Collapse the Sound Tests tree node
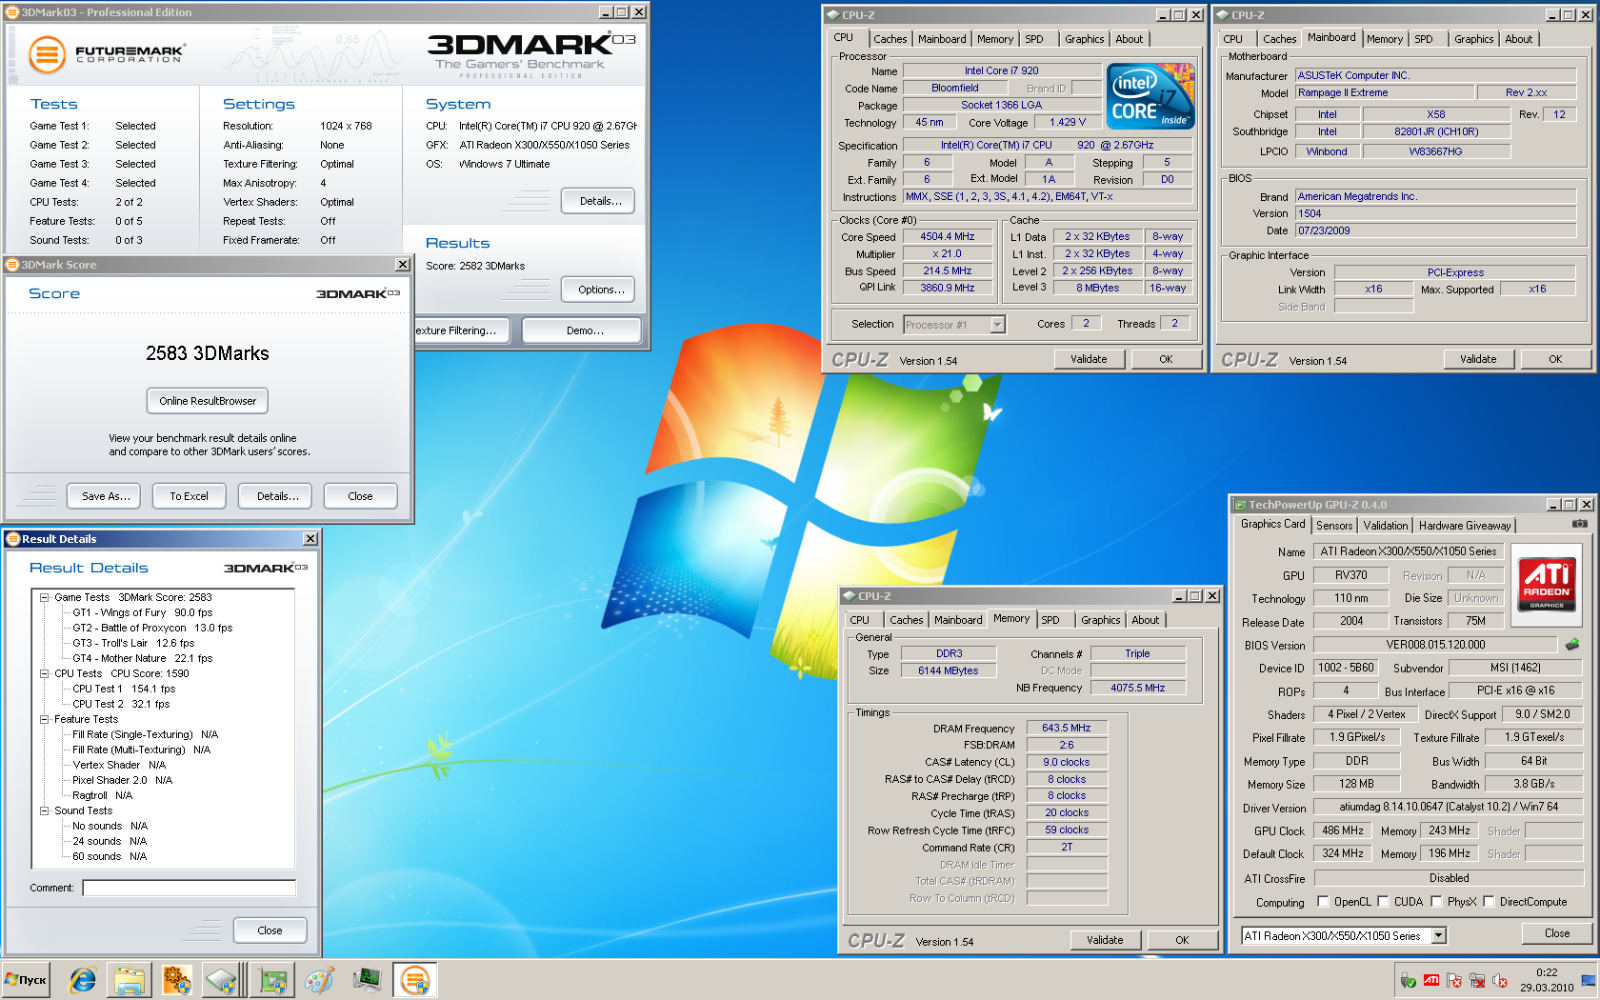1600x1000 pixels. click(x=45, y=810)
